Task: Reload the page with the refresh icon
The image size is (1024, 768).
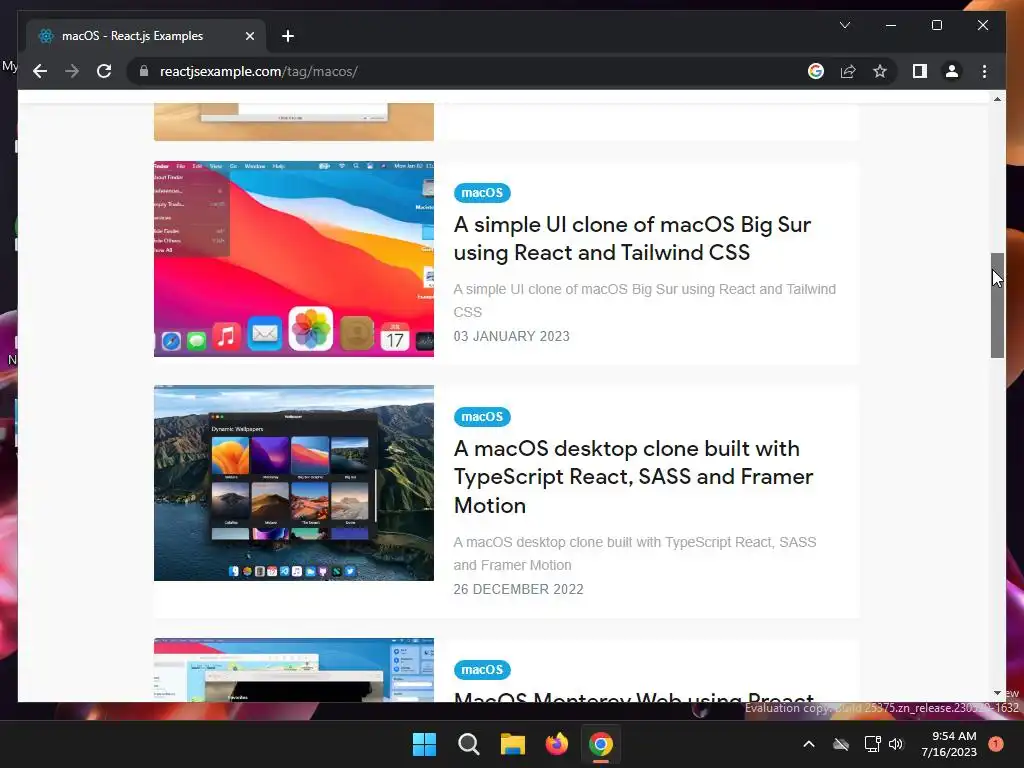Action: pyautogui.click(x=104, y=71)
